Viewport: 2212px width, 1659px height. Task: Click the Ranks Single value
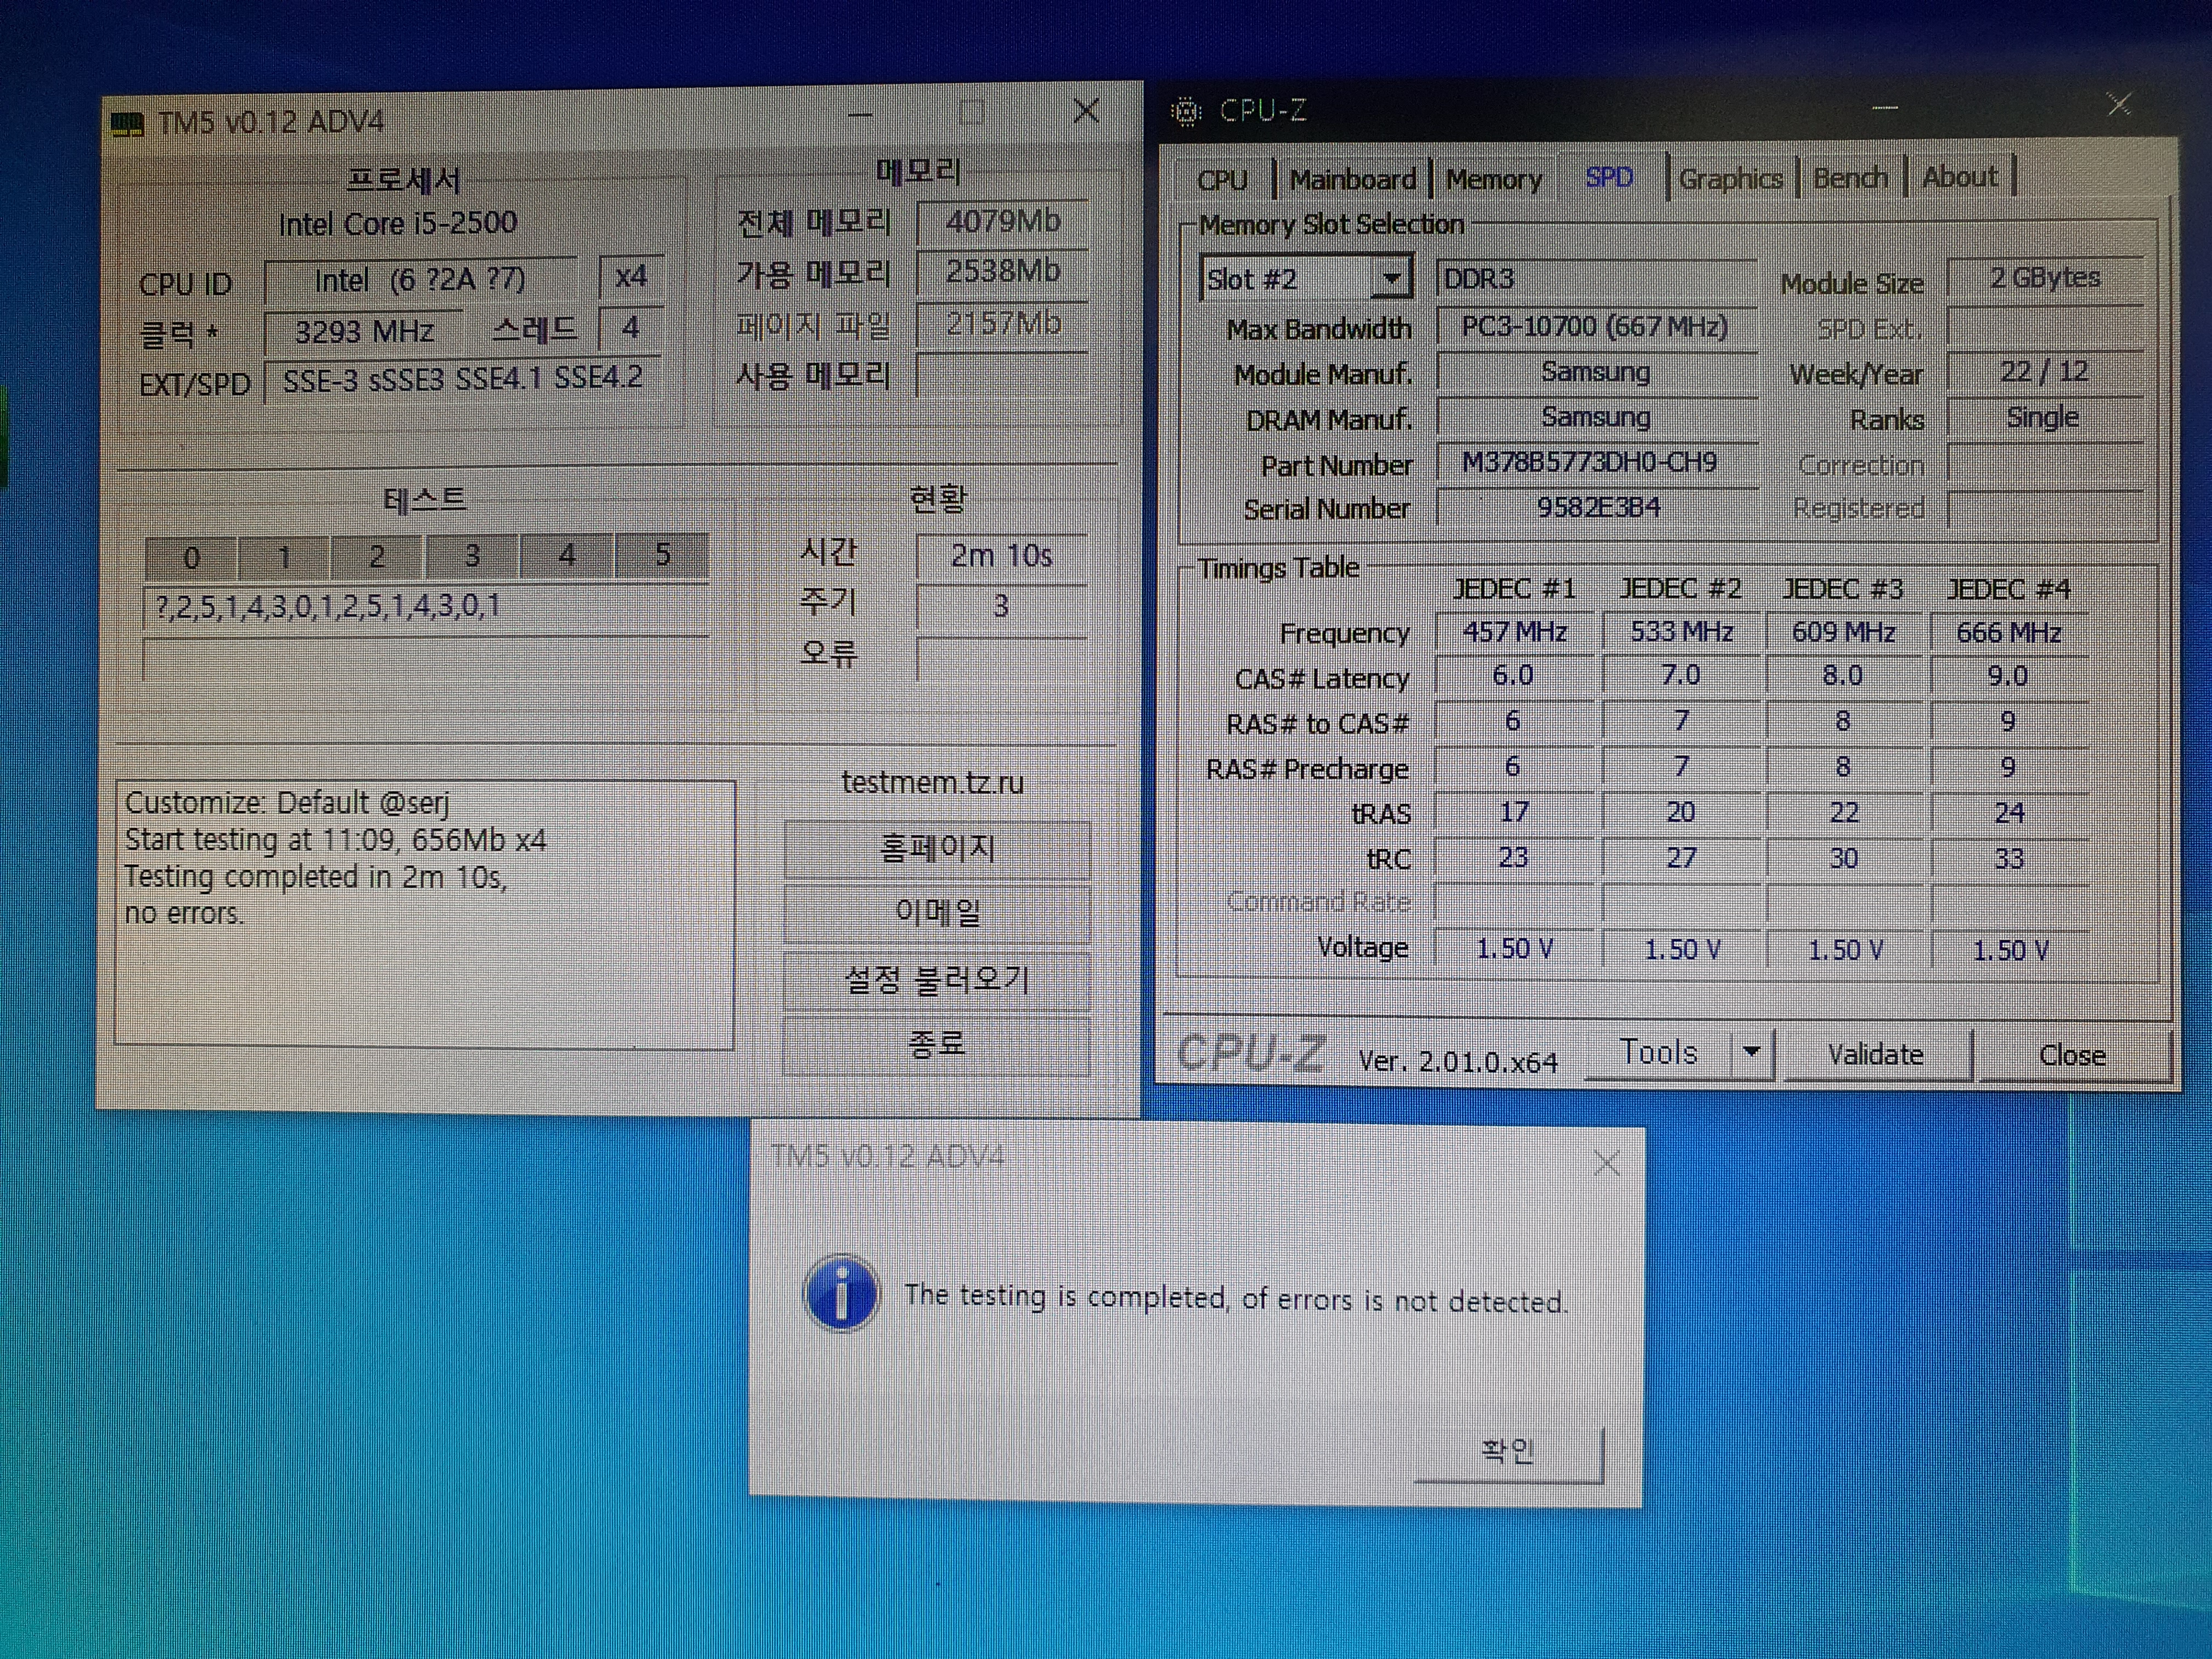click(x=2044, y=417)
